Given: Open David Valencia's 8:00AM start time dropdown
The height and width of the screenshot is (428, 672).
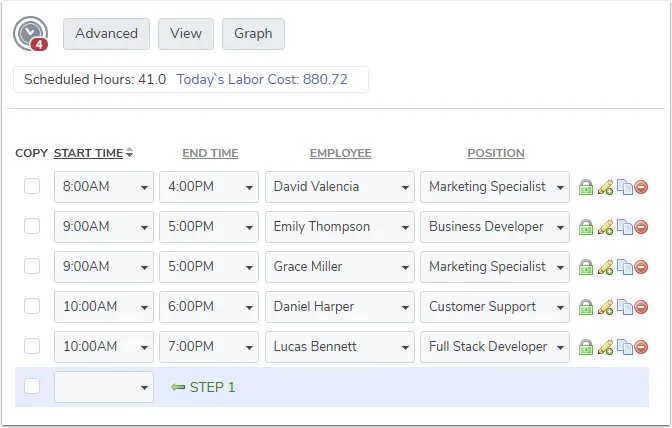Looking at the screenshot, I should coord(104,187).
